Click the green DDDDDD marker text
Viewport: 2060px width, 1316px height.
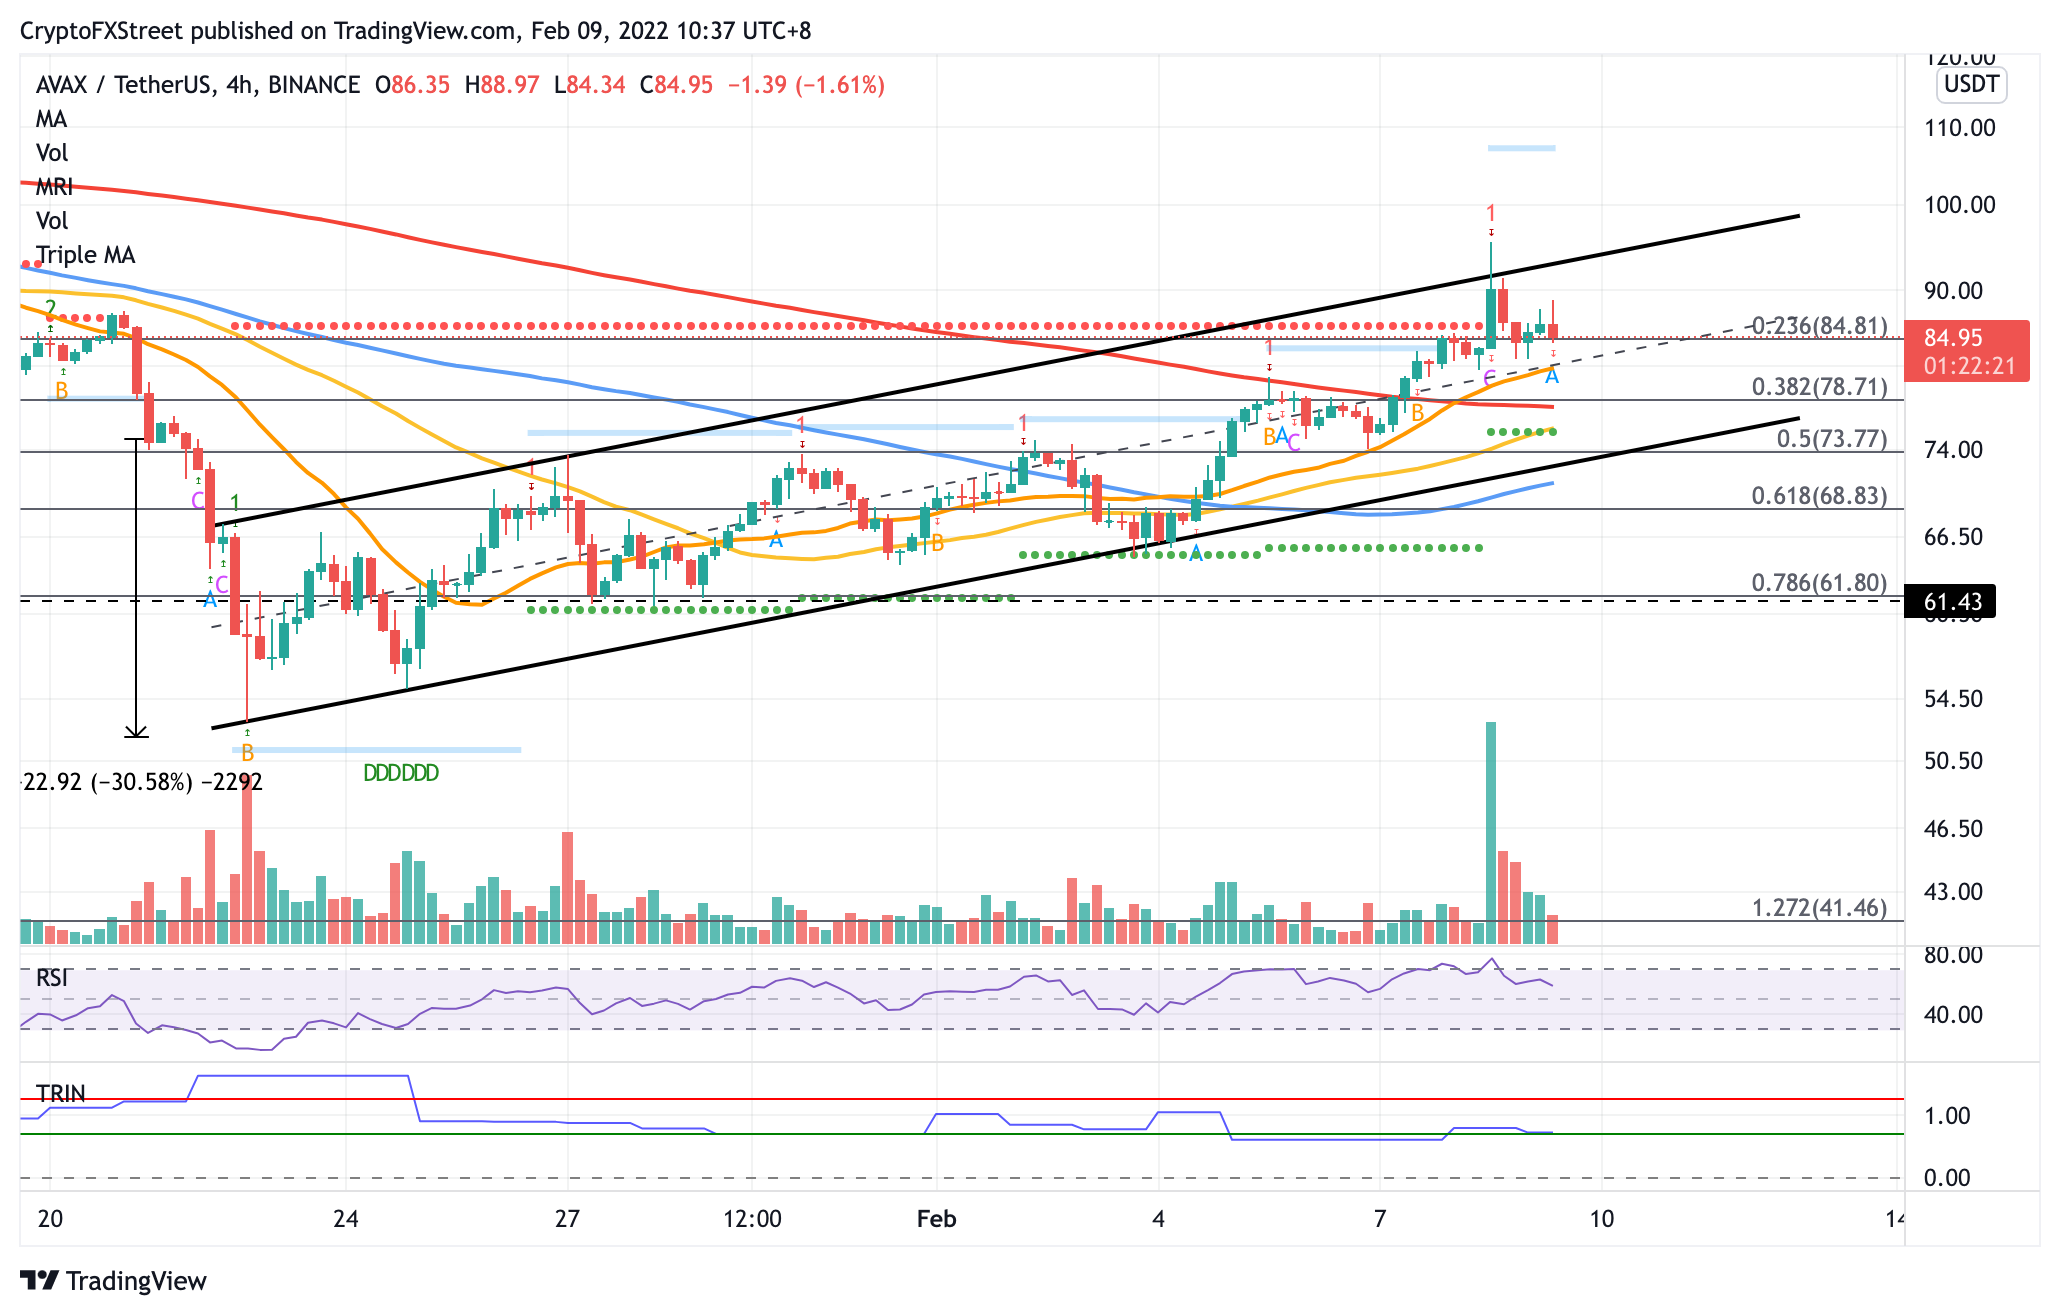pyautogui.click(x=401, y=773)
